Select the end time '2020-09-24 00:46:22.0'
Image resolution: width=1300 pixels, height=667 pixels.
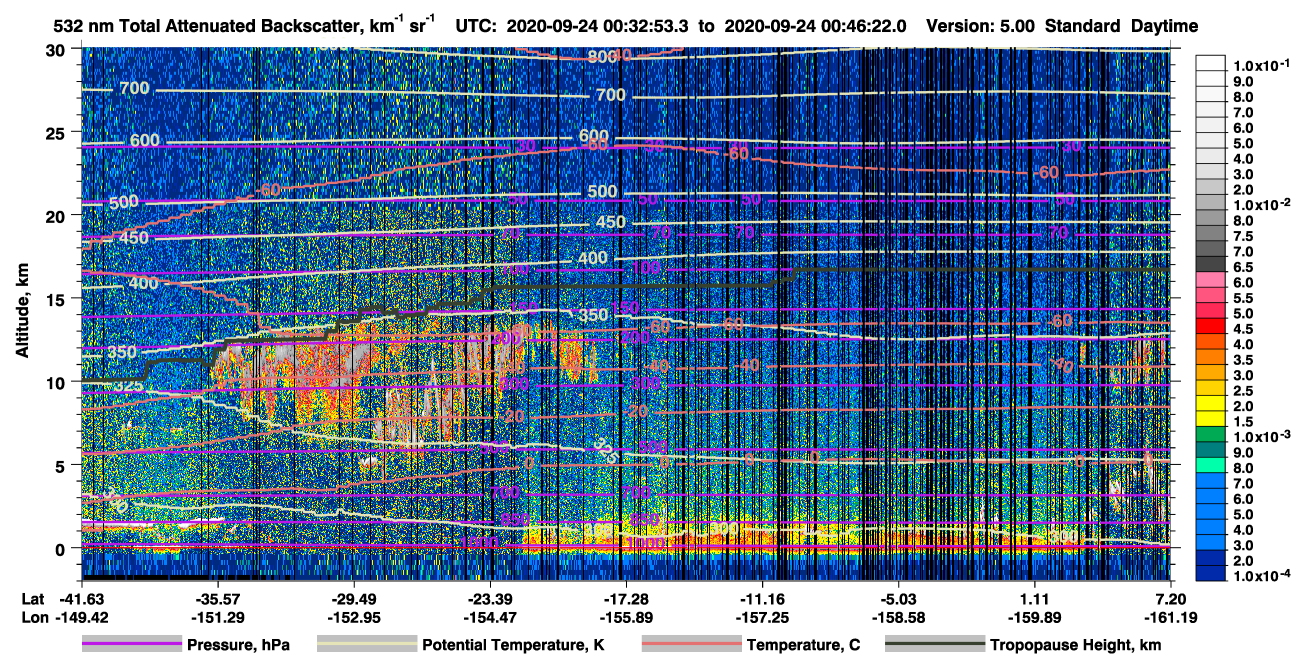click(814, 27)
